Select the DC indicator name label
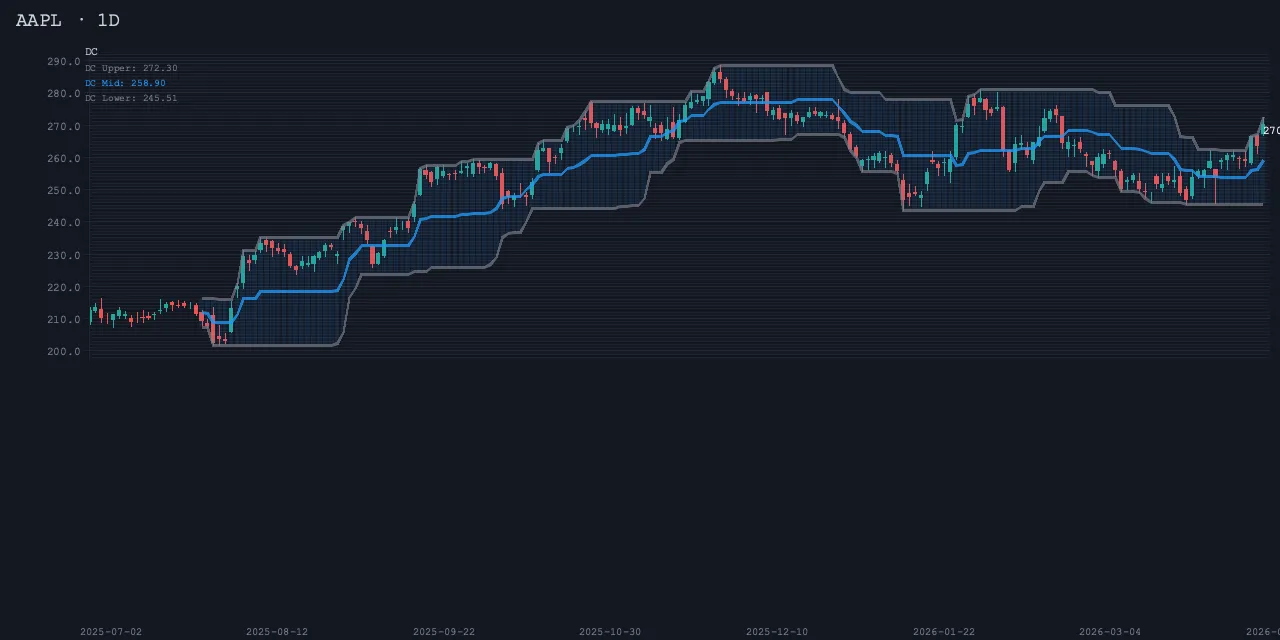The width and height of the screenshot is (1280, 640). (91, 51)
